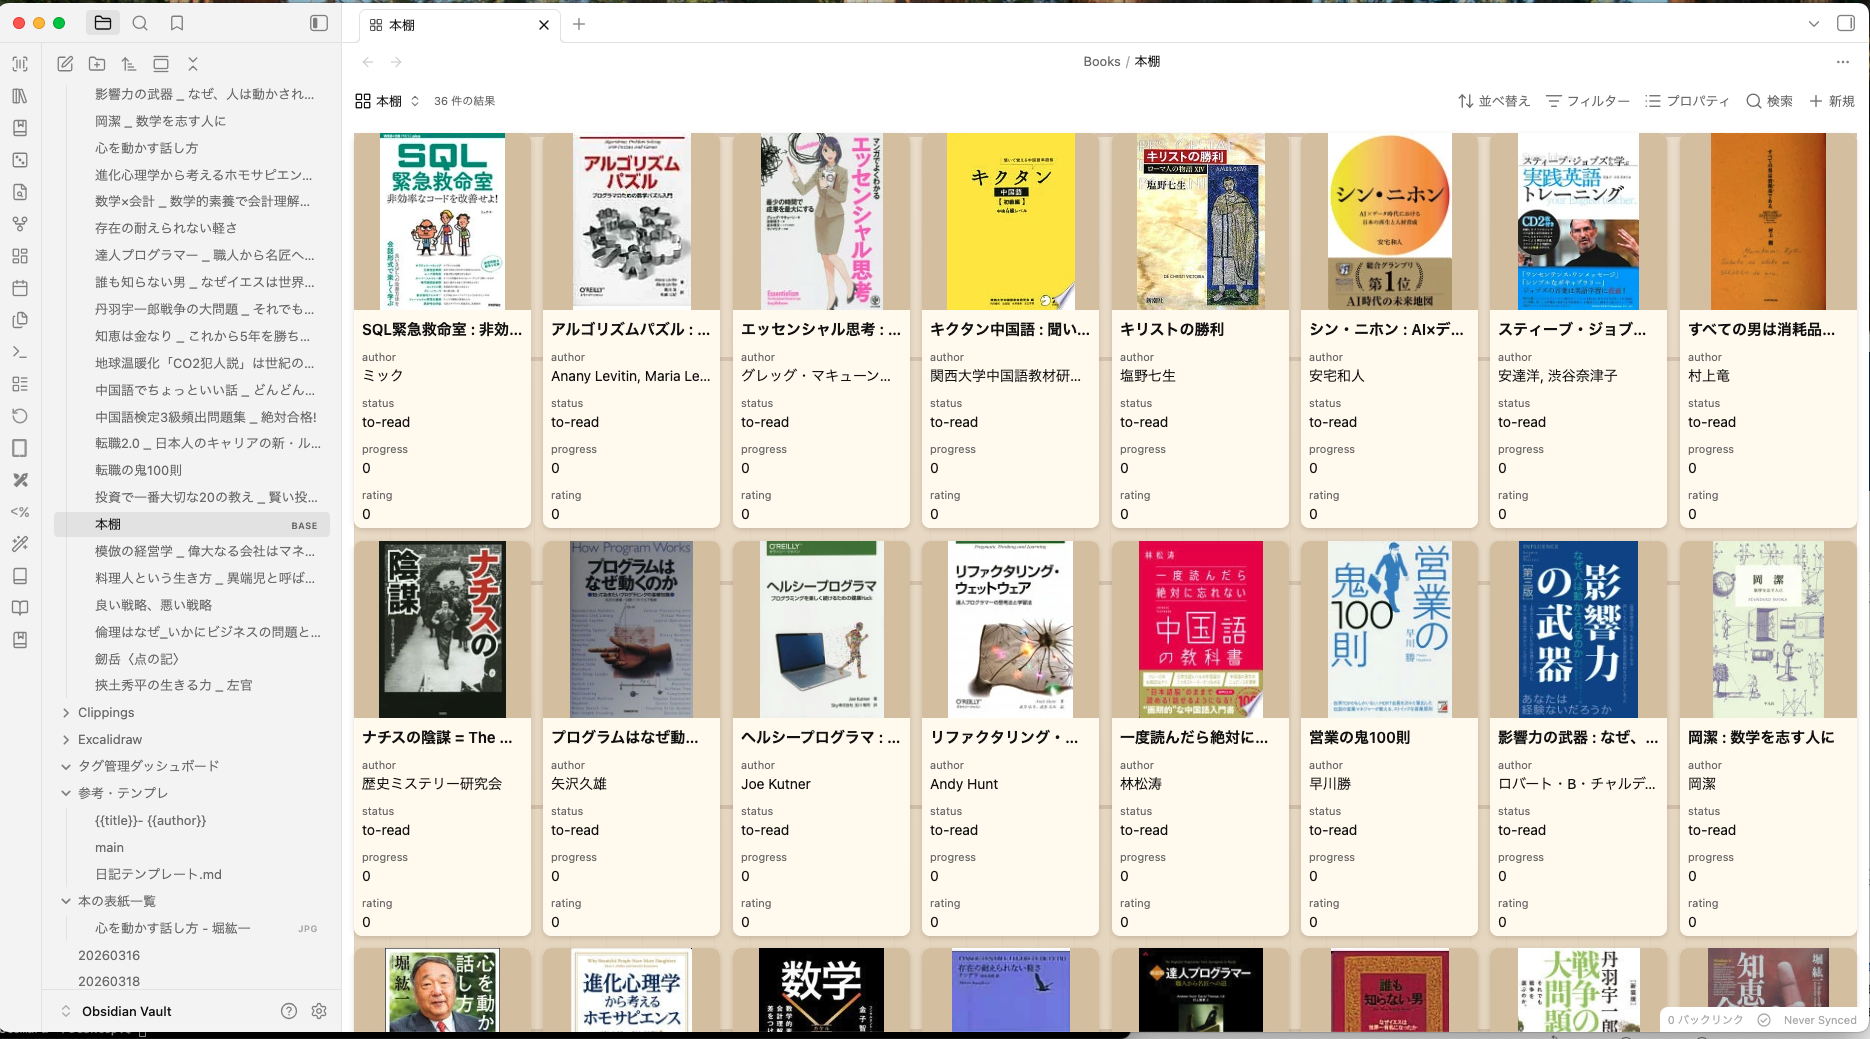1870x1039 pixels.
Task: Click the 新規 new item button
Action: (1832, 101)
